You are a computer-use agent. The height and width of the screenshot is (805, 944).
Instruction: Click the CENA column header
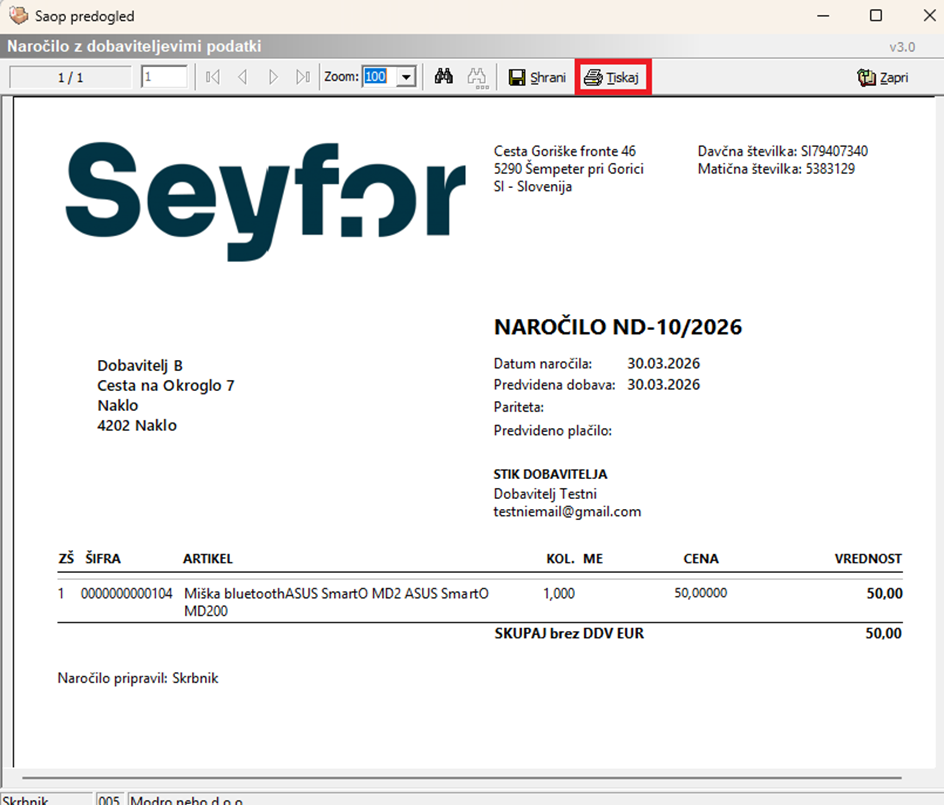coord(701,559)
